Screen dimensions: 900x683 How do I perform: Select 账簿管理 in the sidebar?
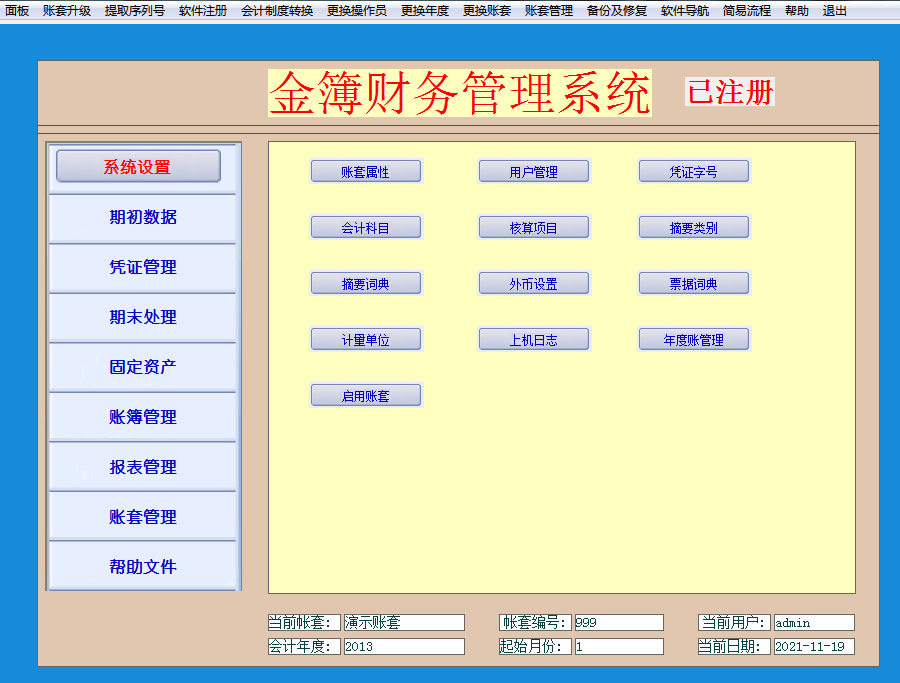click(143, 417)
